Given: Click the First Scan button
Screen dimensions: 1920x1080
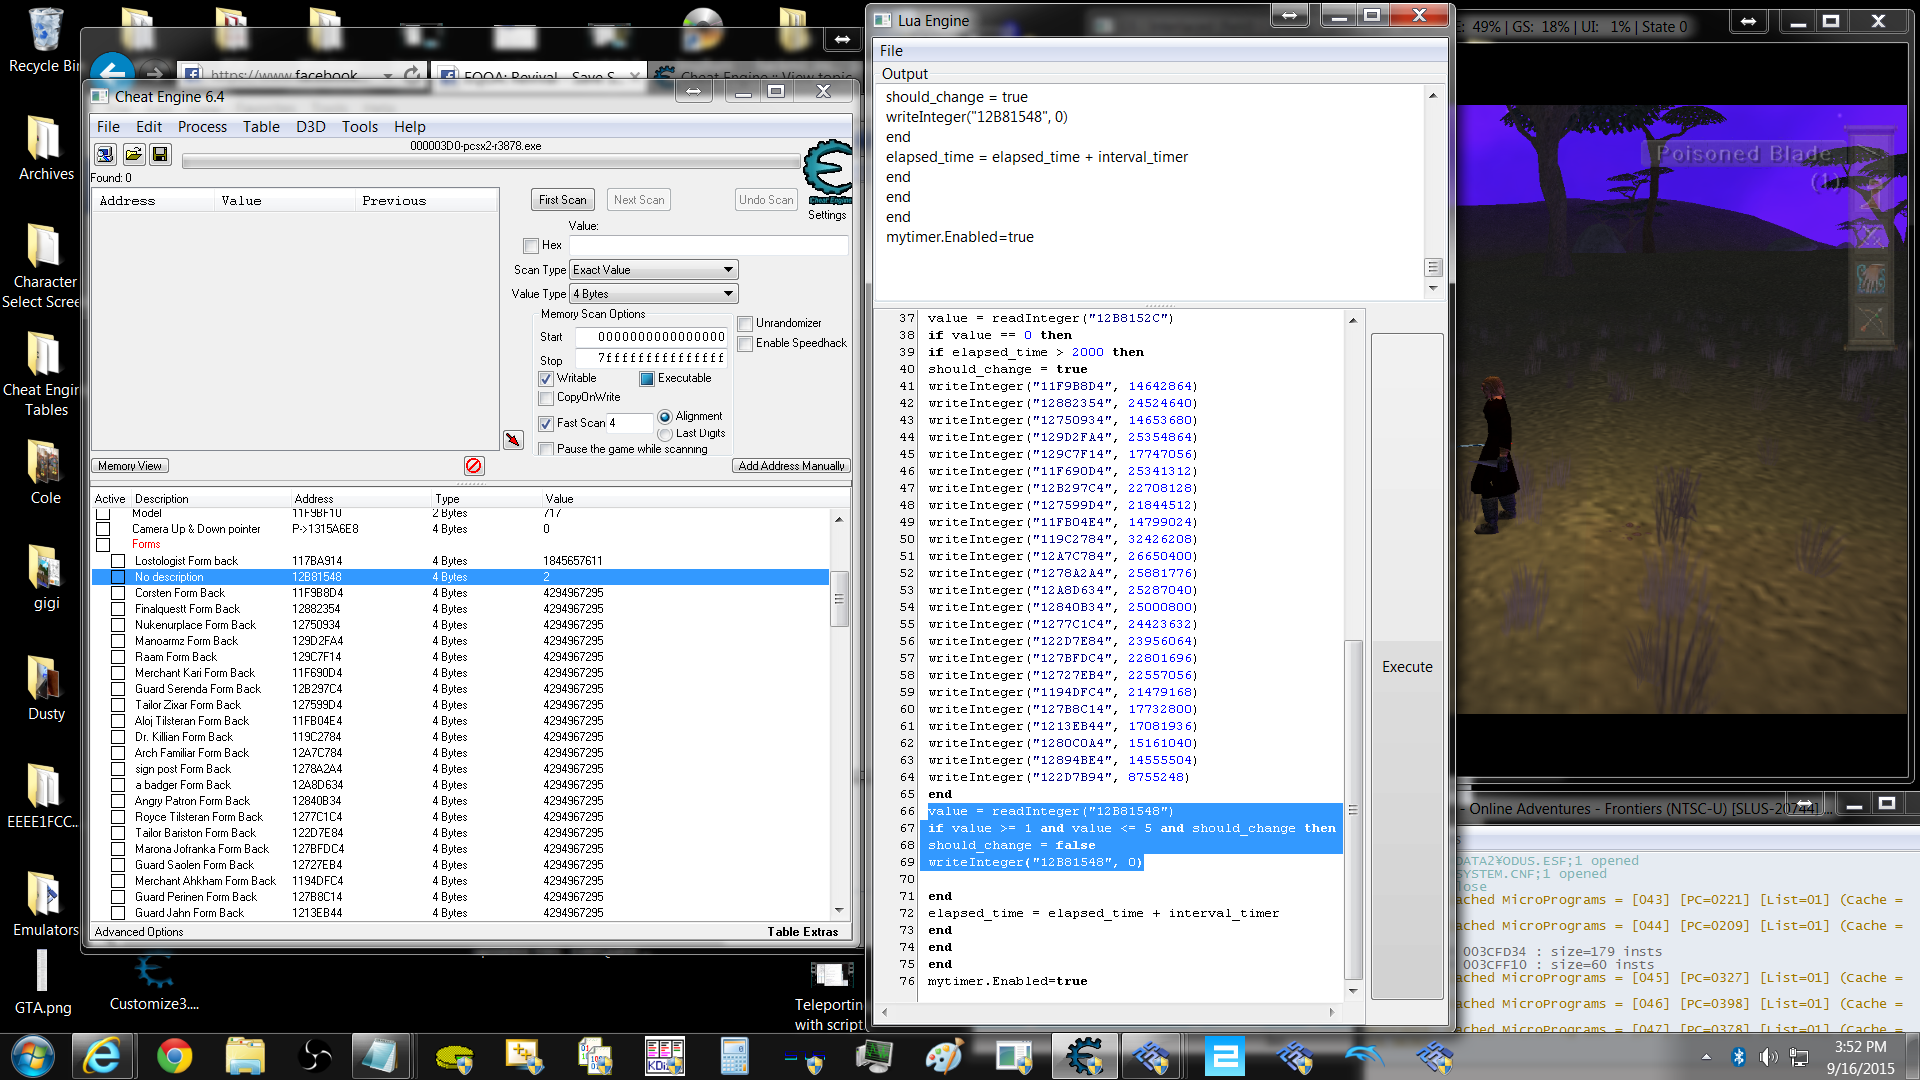Looking at the screenshot, I should pos(562,200).
